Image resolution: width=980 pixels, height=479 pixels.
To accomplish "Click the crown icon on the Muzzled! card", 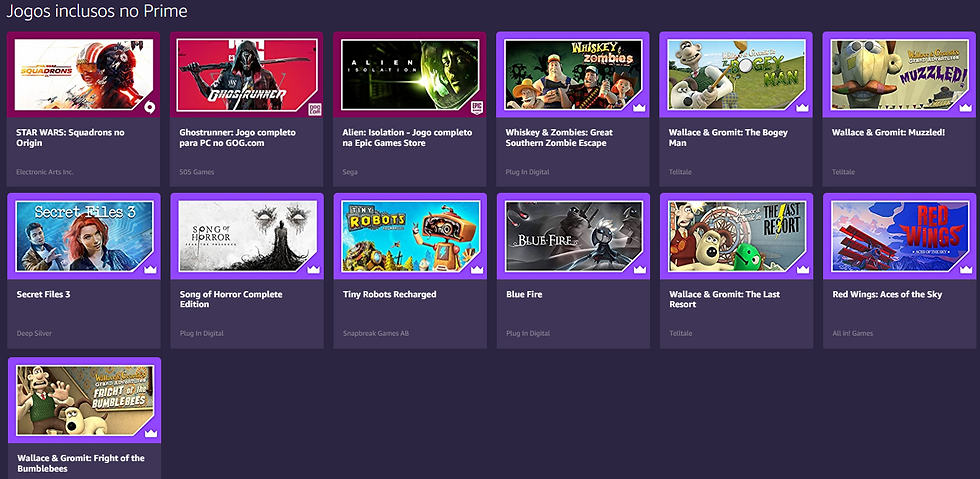I will click(965, 108).
